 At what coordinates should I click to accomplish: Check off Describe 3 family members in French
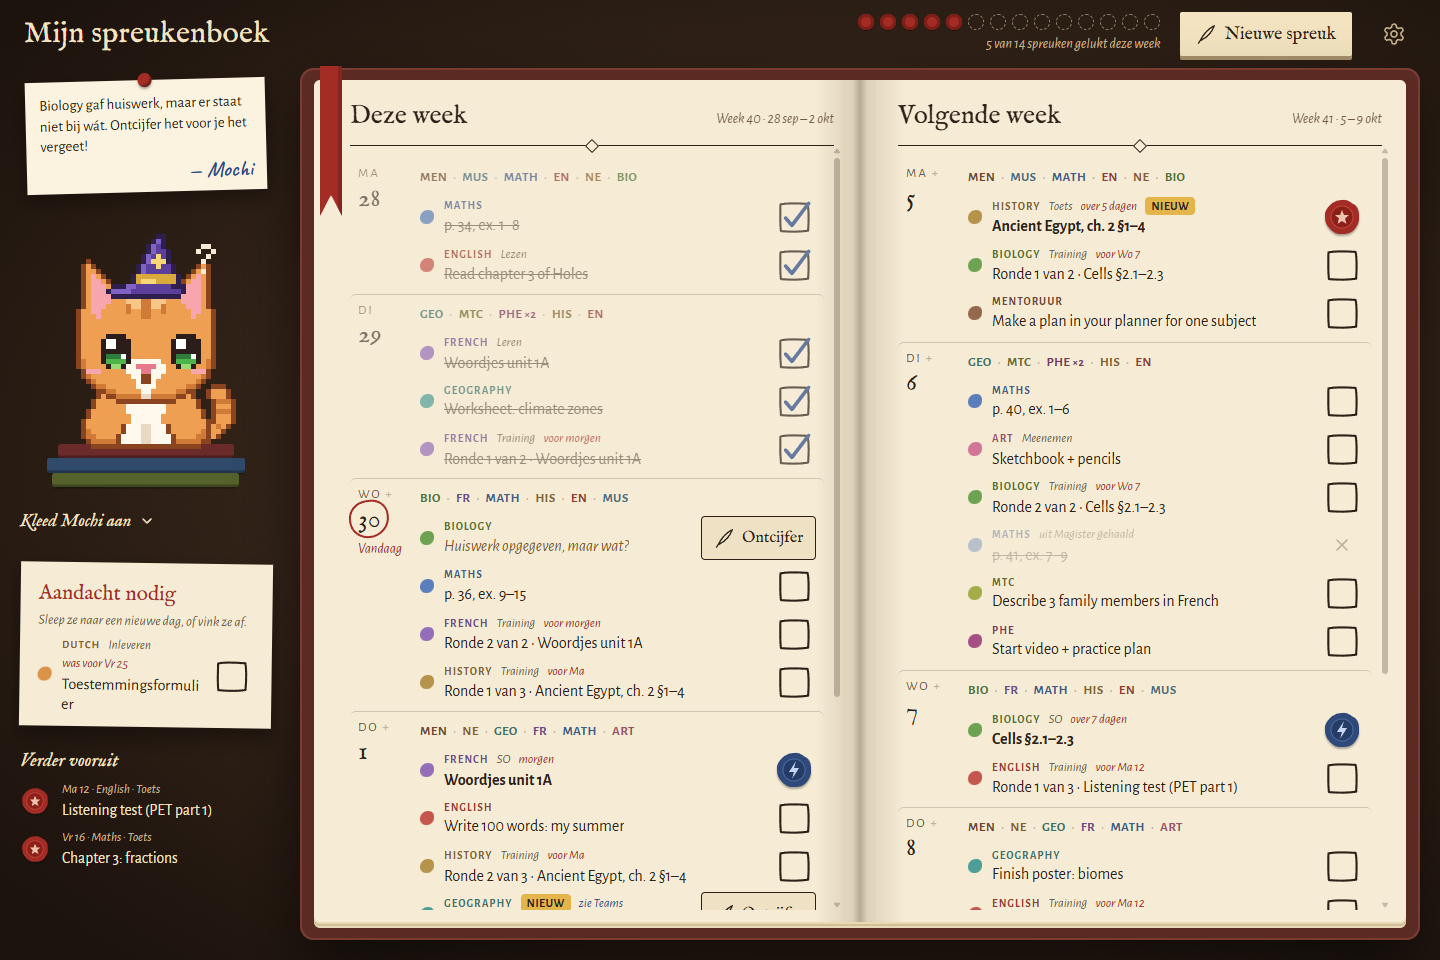[1342, 593]
